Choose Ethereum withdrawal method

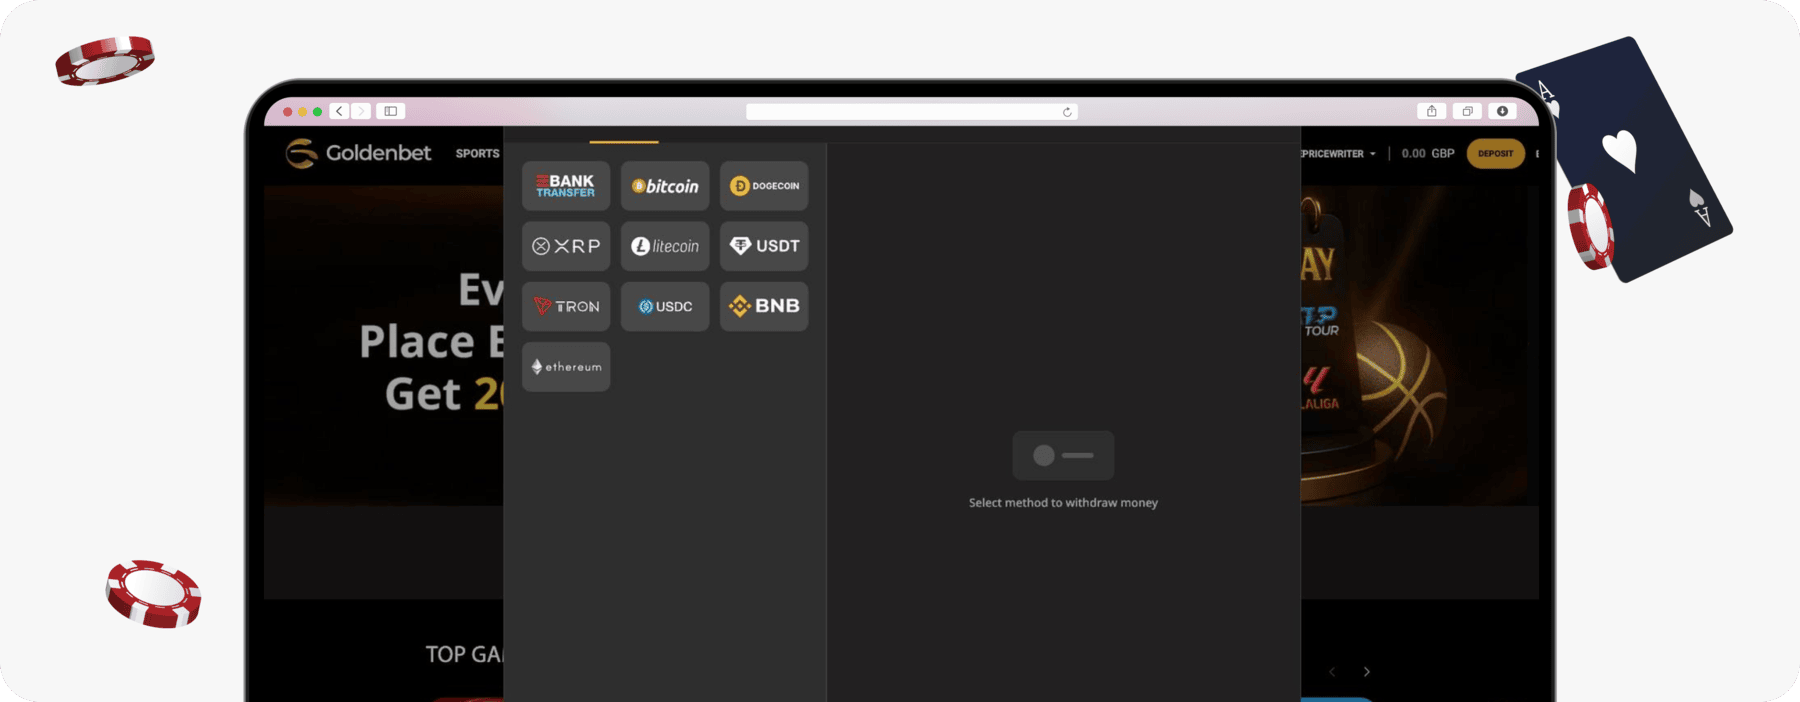coord(566,367)
